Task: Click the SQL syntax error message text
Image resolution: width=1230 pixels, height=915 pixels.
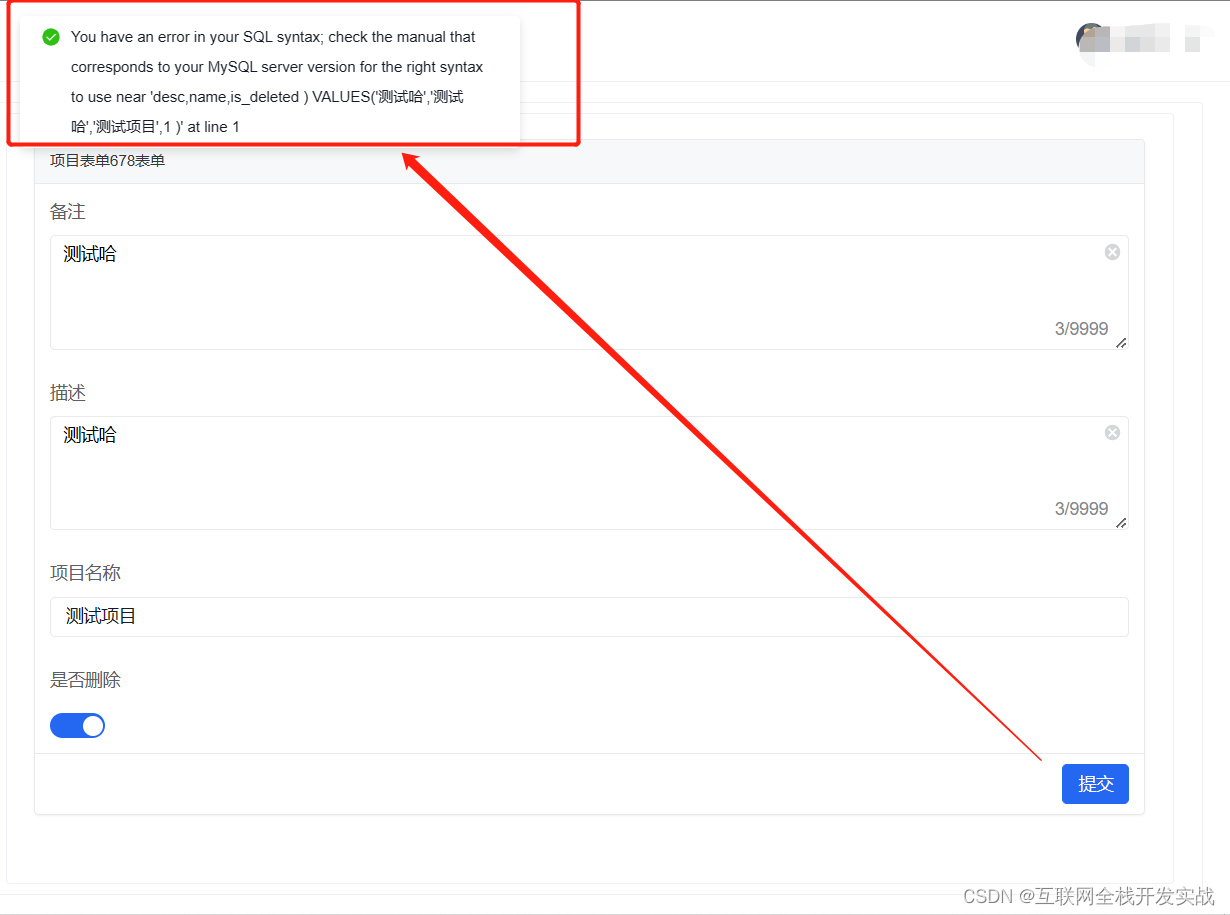Action: 277,82
